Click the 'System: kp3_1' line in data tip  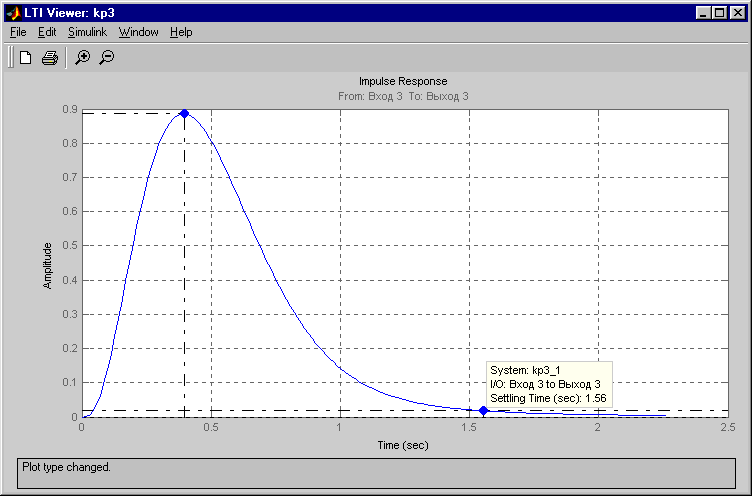click(525, 370)
